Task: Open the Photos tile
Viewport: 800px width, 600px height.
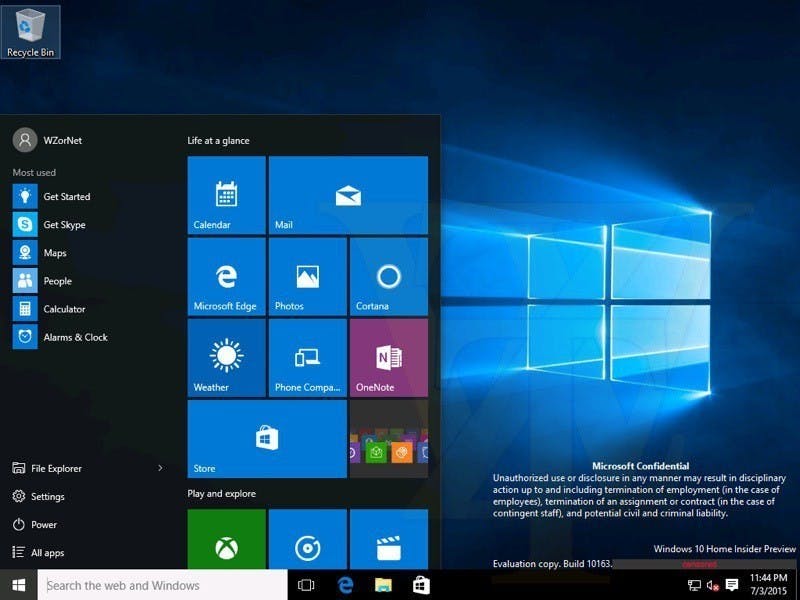Action: click(307, 276)
